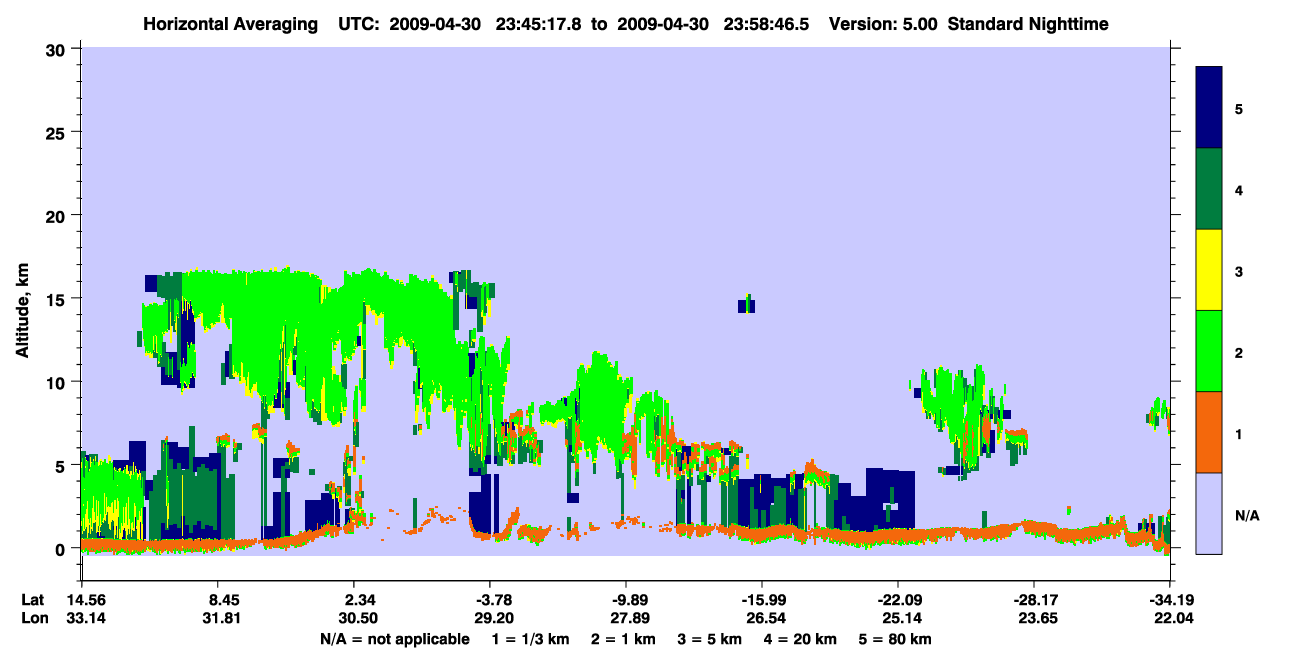Click the dark blue 5 colorbar segment
Image resolution: width=1300 pixels, height=667 pixels.
pyautogui.click(x=1209, y=108)
